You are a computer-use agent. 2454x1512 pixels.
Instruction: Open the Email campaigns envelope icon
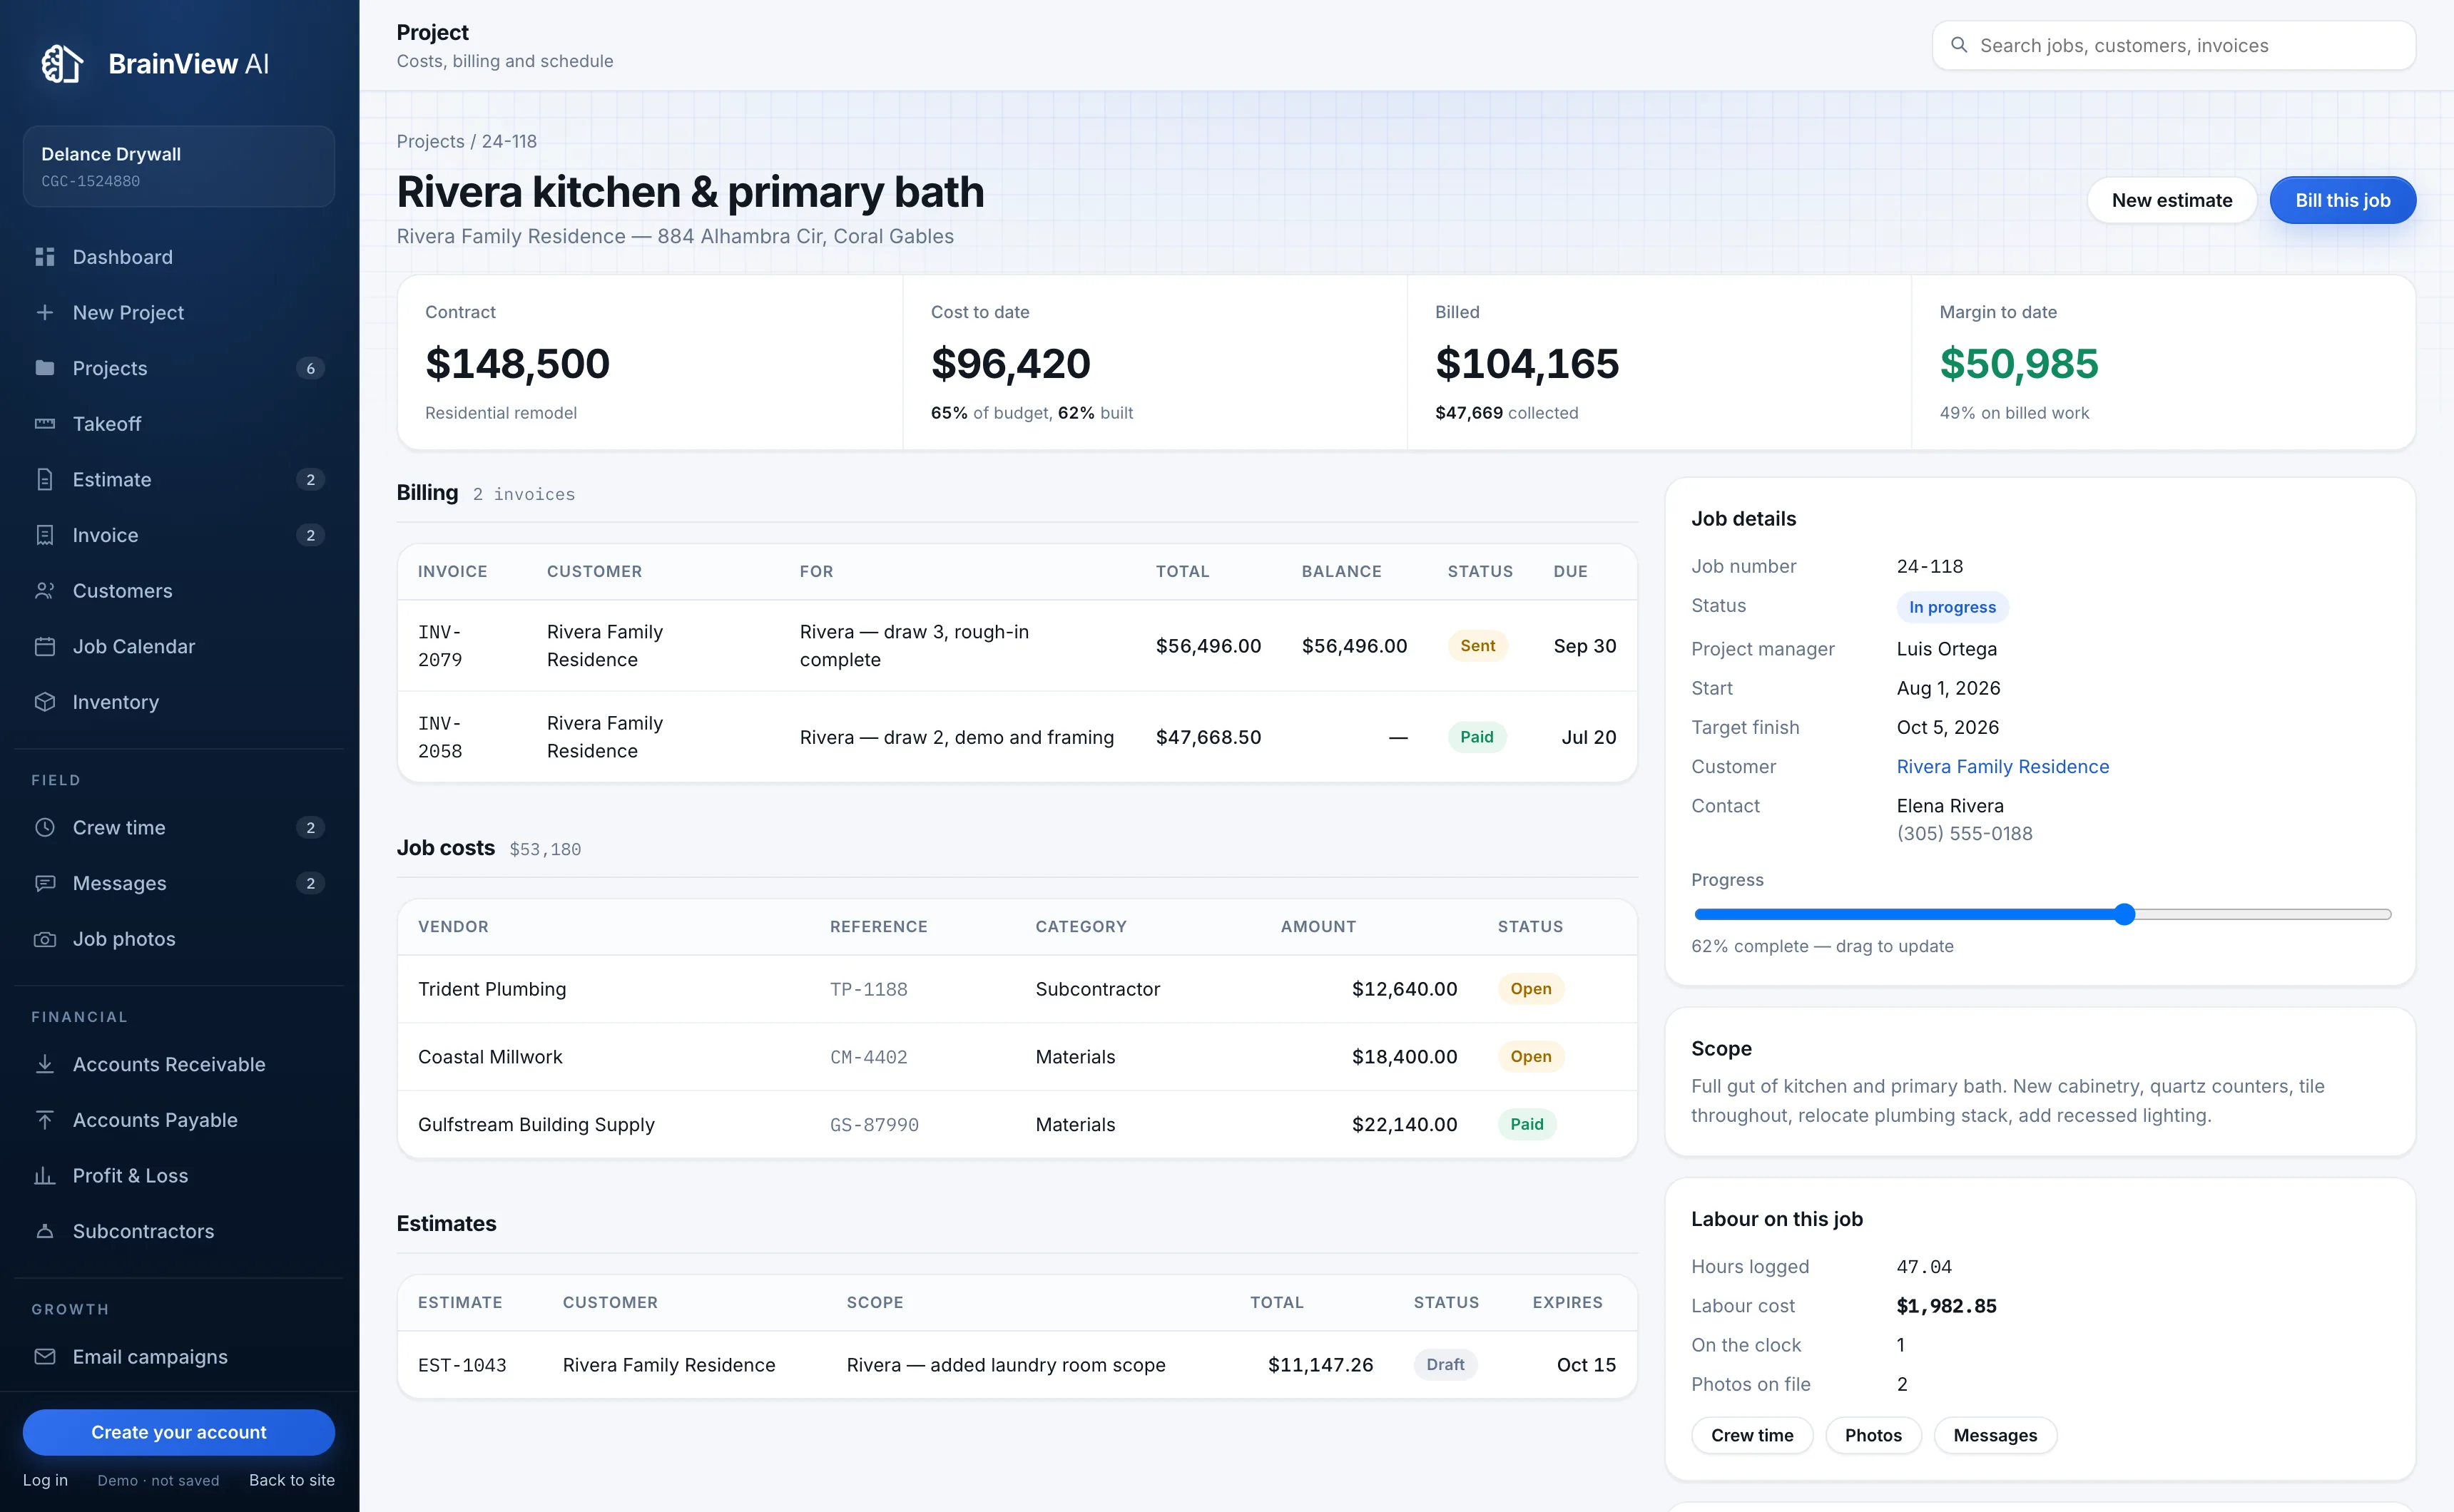45,1357
